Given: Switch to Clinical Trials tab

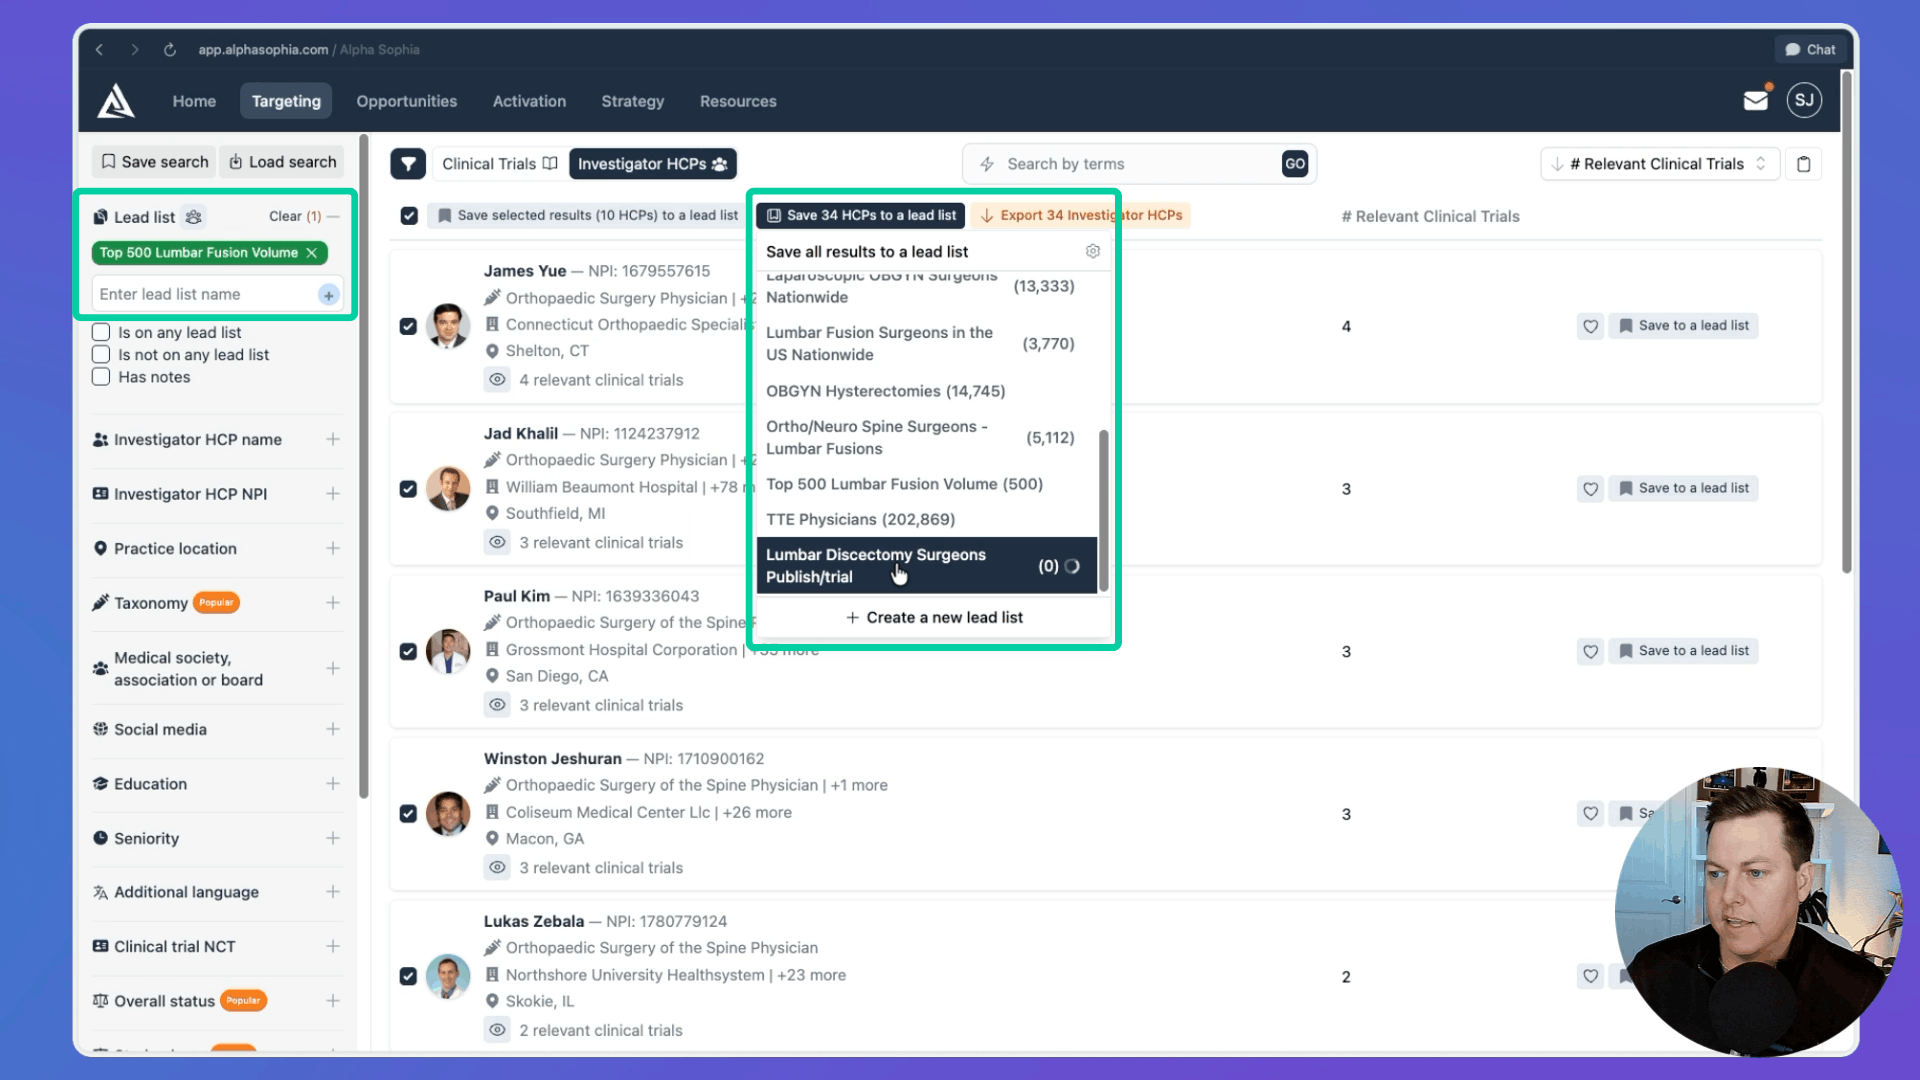Looking at the screenshot, I should coord(498,164).
